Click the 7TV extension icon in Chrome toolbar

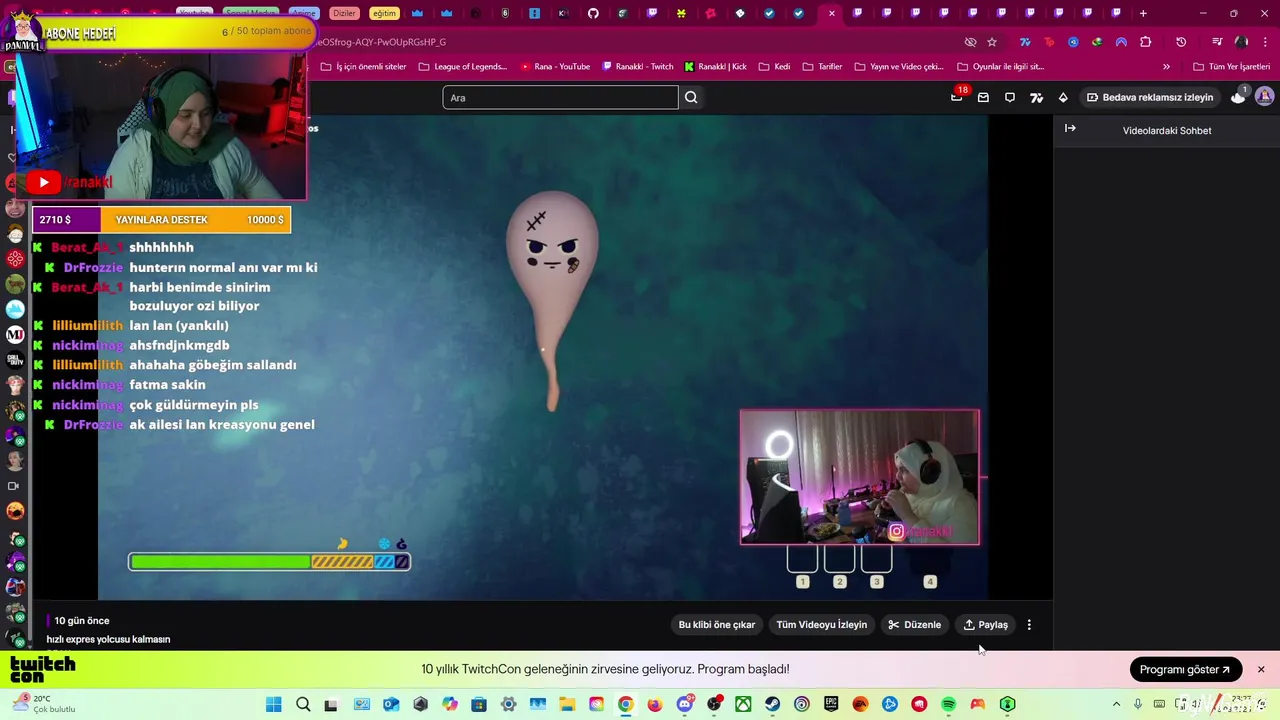click(x=1025, y=42)
